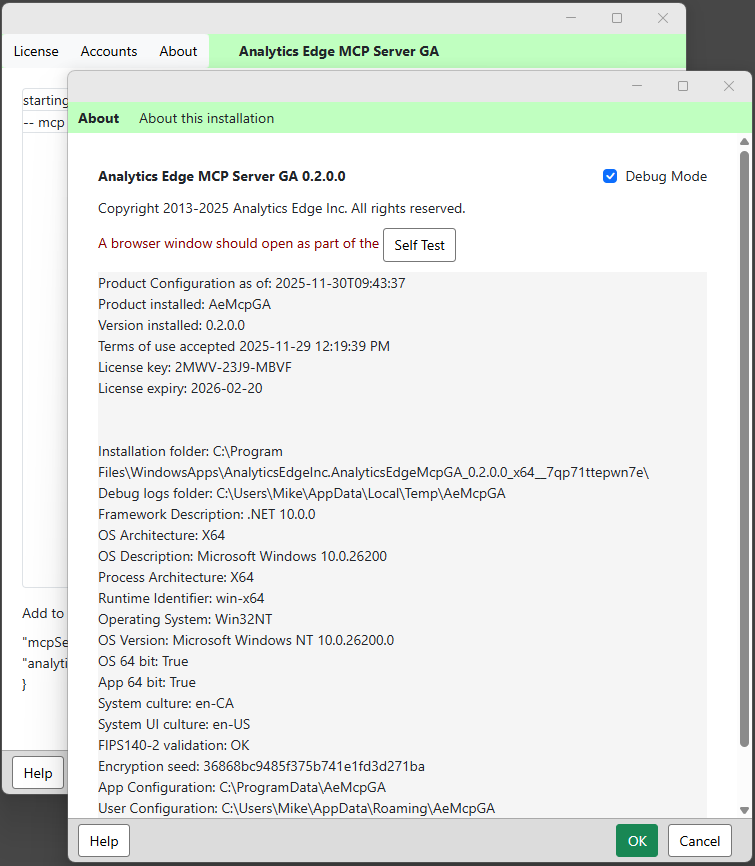Open the Accounts menu

pos(109,51)
